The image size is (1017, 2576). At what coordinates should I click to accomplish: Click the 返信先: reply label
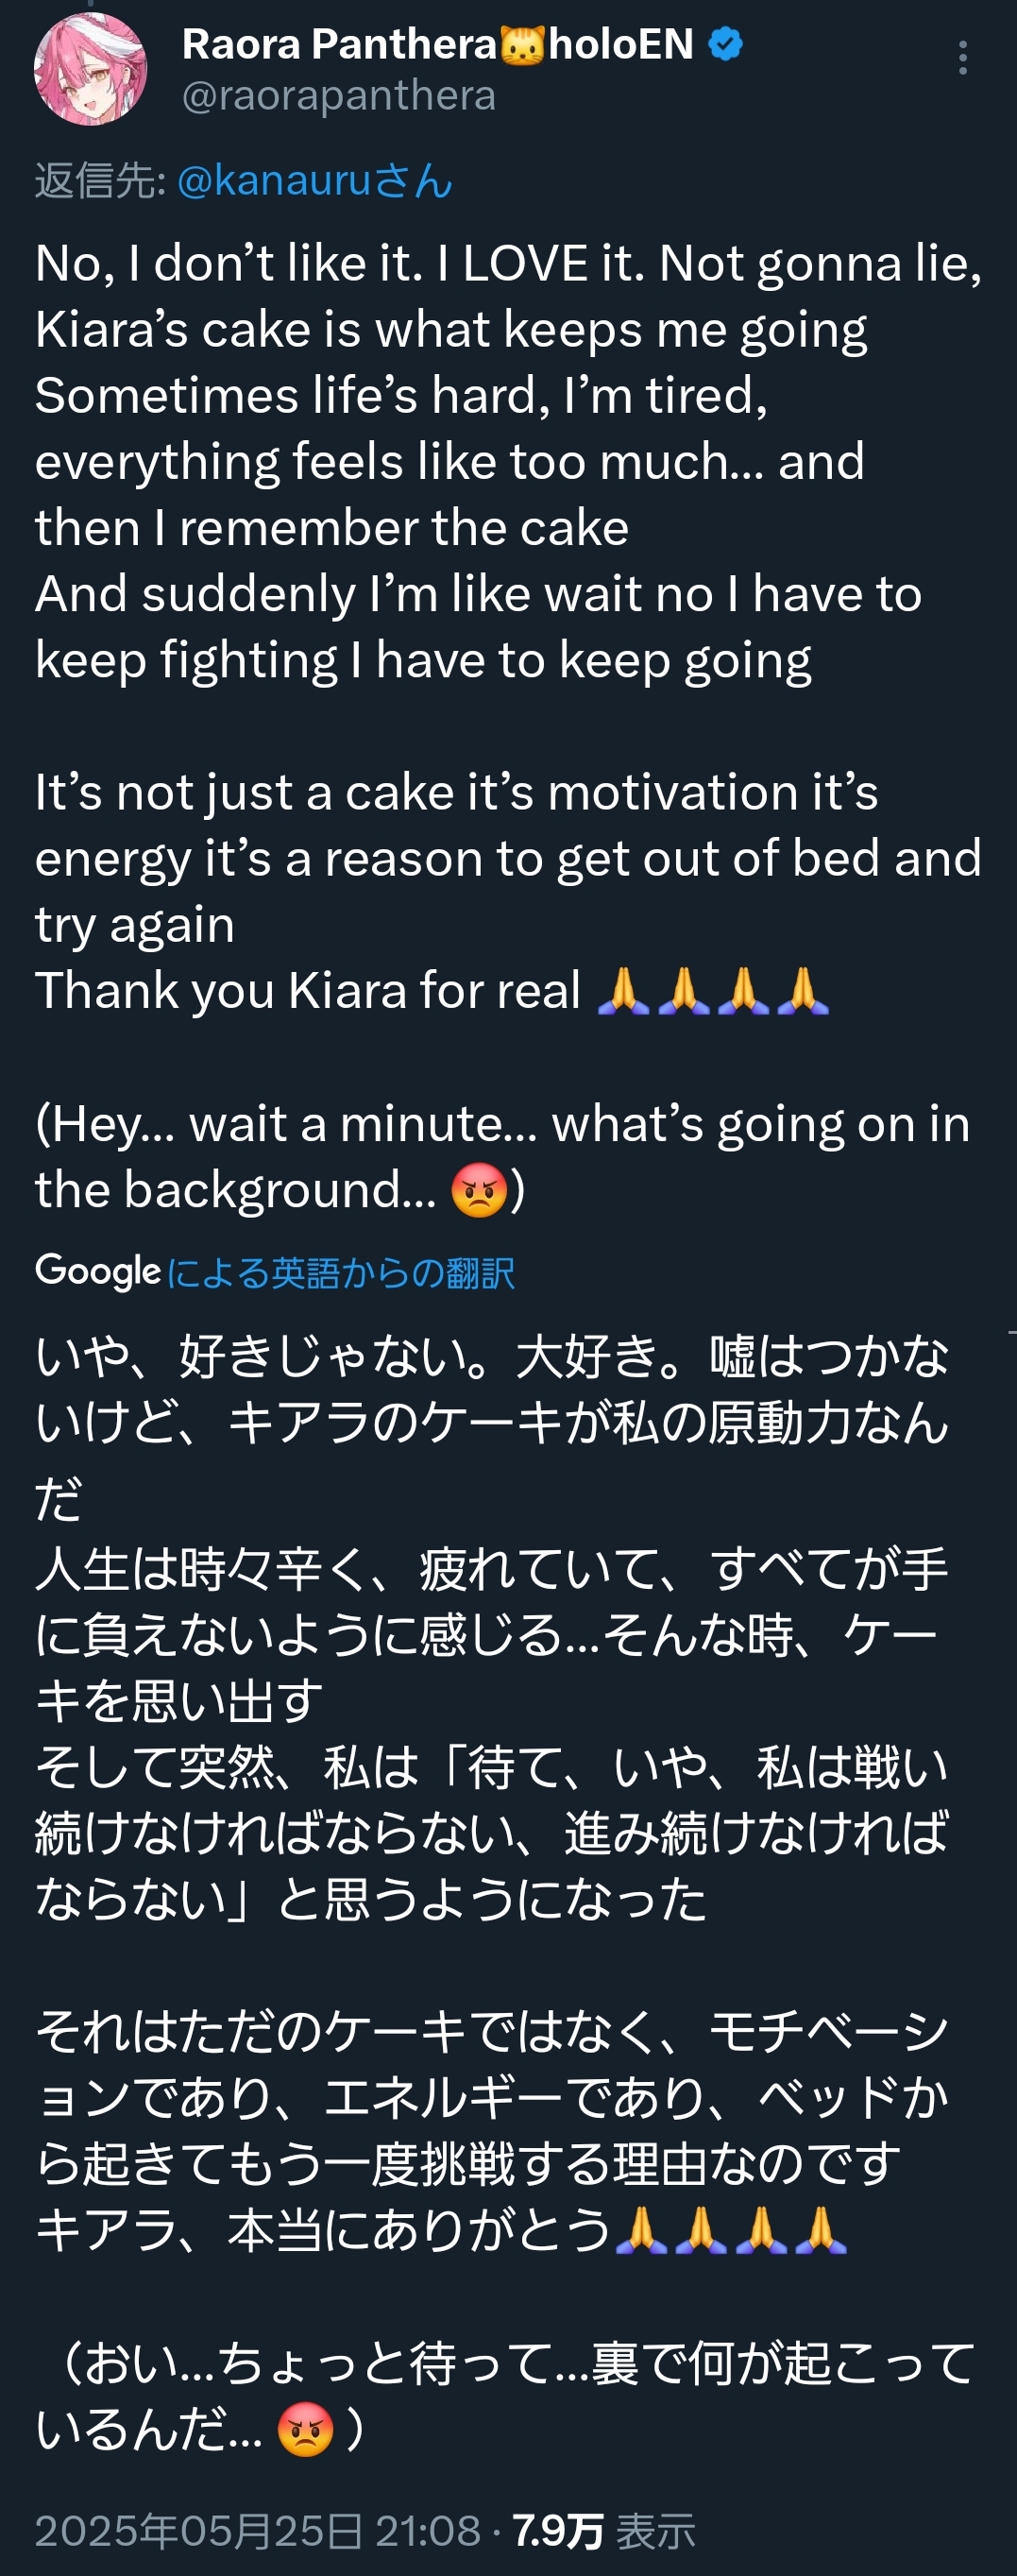100,181
